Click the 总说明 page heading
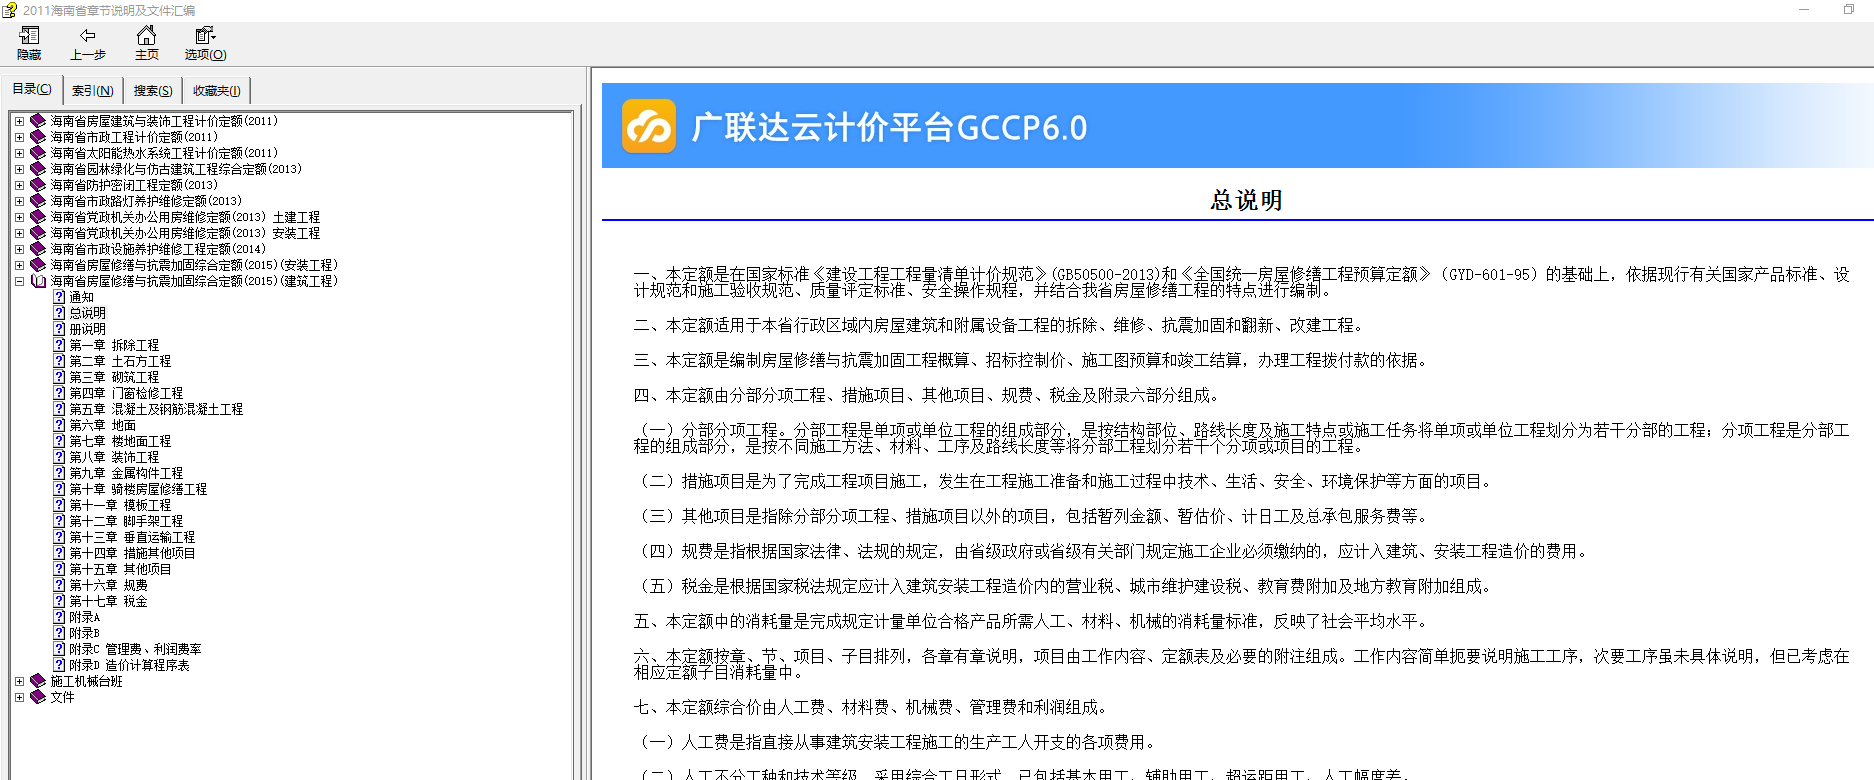The image size is (1874, 780). click(x=1246, y=200)
